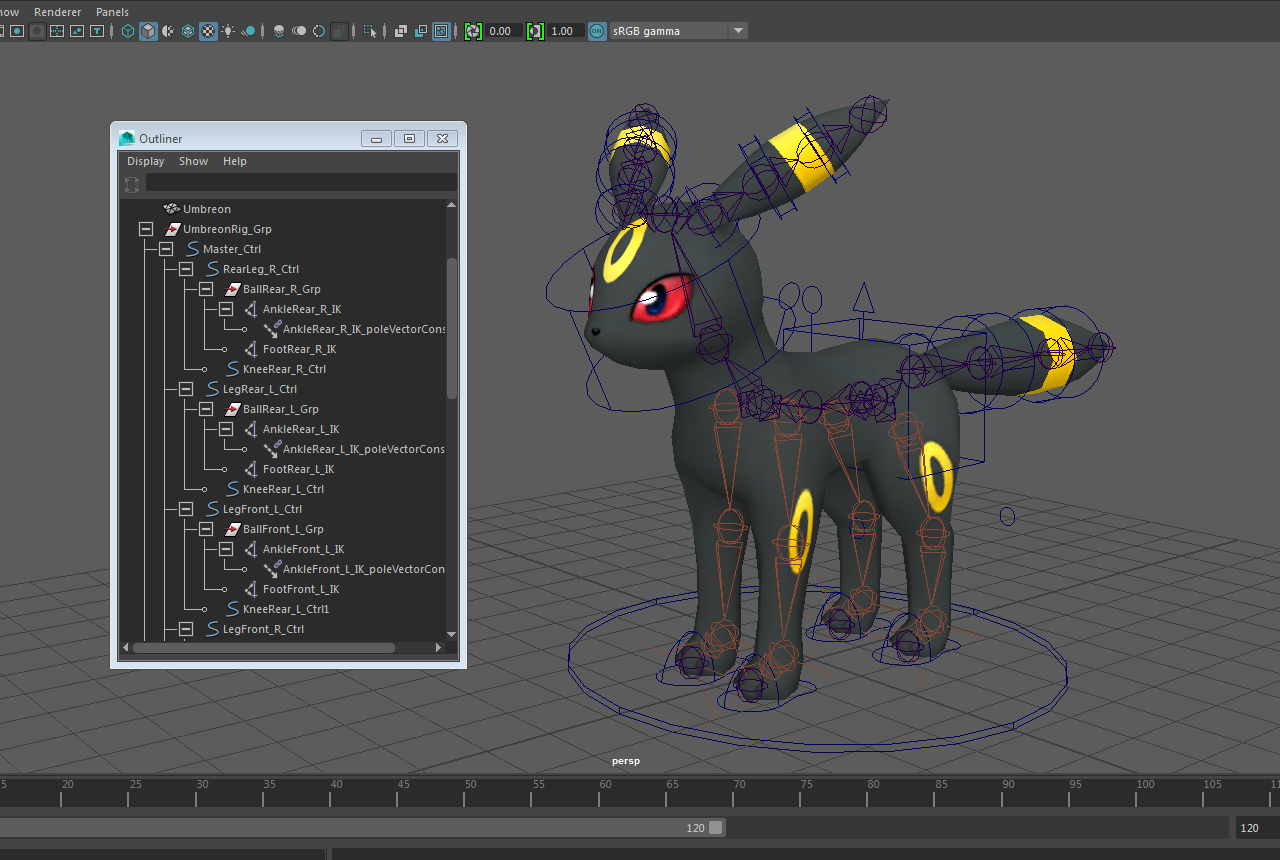
Task: Select the AnkleRear_R_IK handle icon
Action: [251, 309]
